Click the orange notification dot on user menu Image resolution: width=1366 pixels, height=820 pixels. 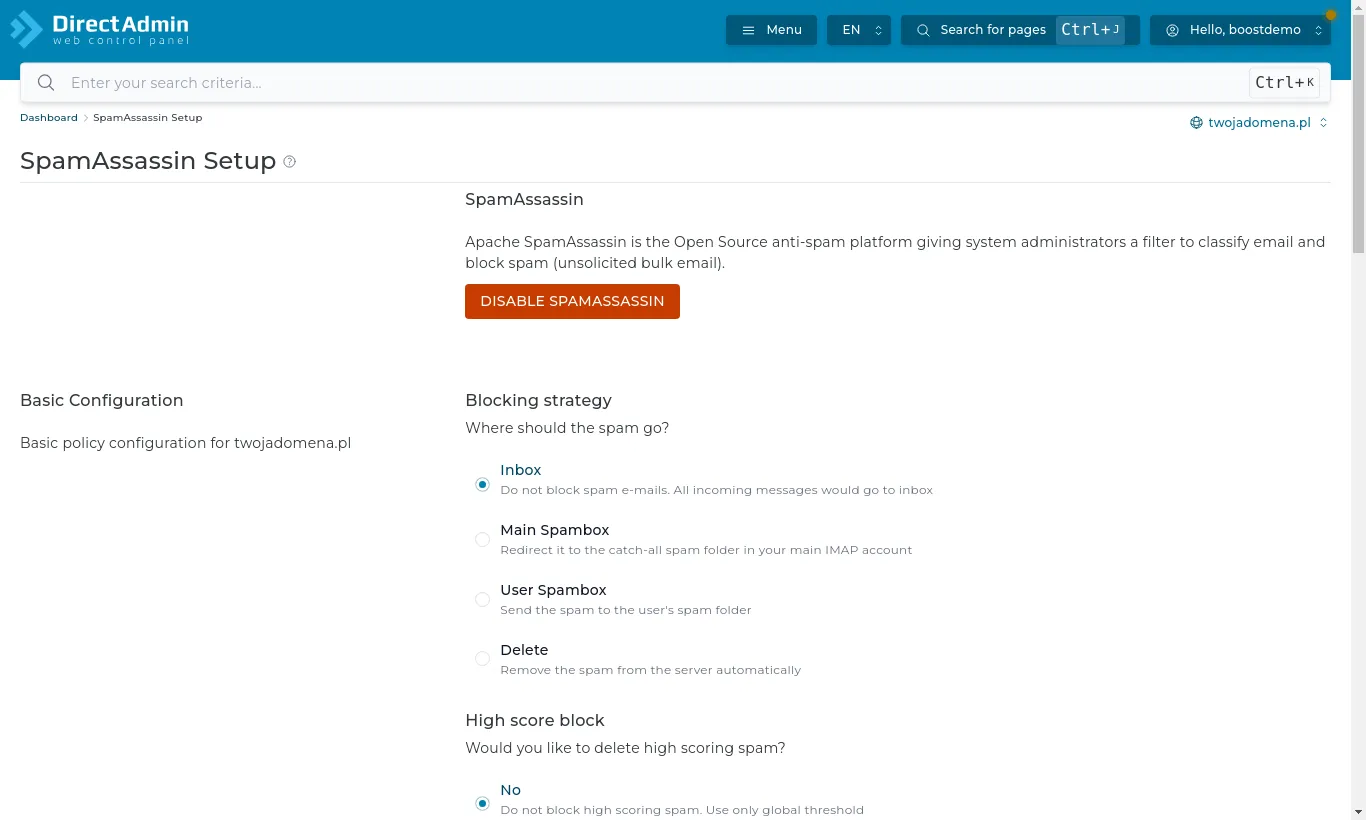(x=1331, y=15)
